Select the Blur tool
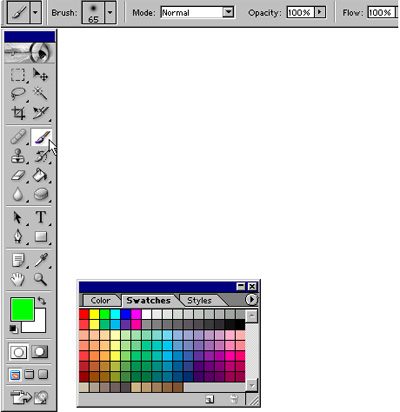 pos(18,194)
